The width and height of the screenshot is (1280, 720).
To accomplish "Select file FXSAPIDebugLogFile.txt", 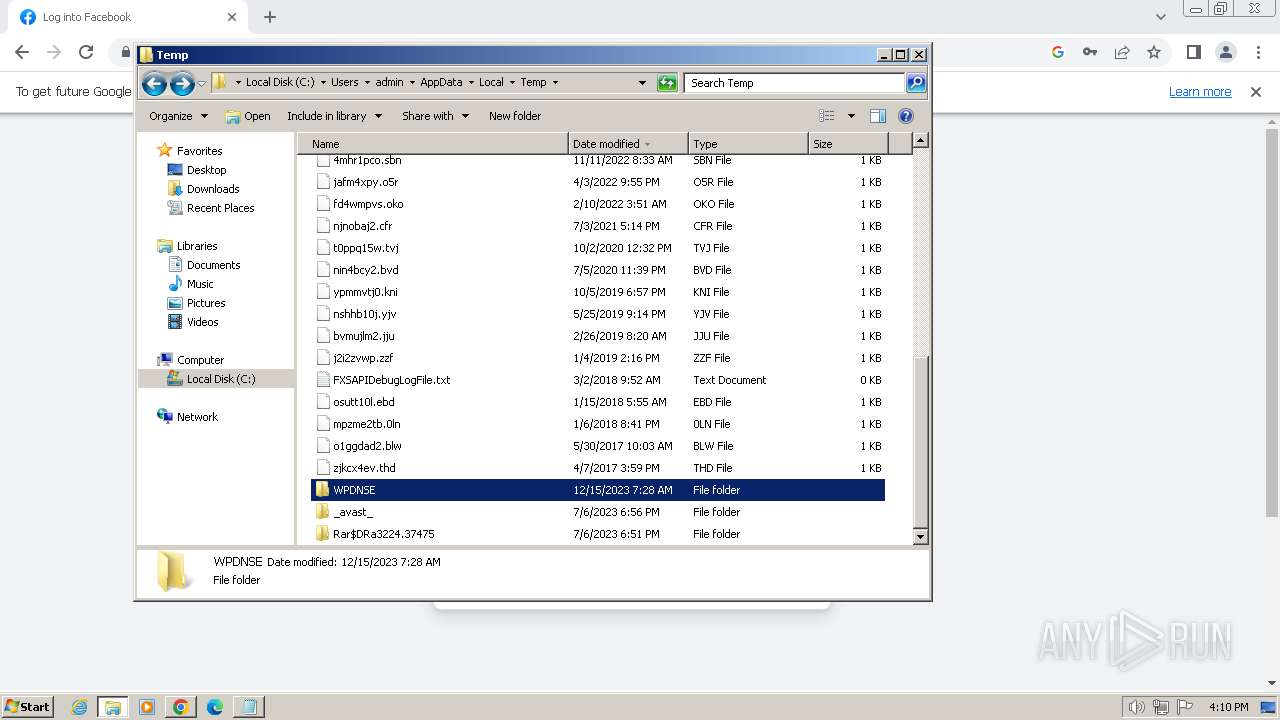I will click(598, 380).
